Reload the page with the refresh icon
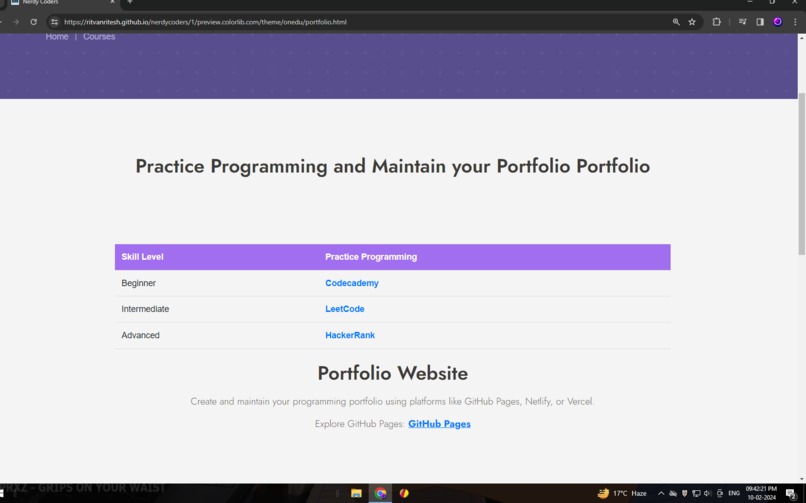 pos(33,22)
